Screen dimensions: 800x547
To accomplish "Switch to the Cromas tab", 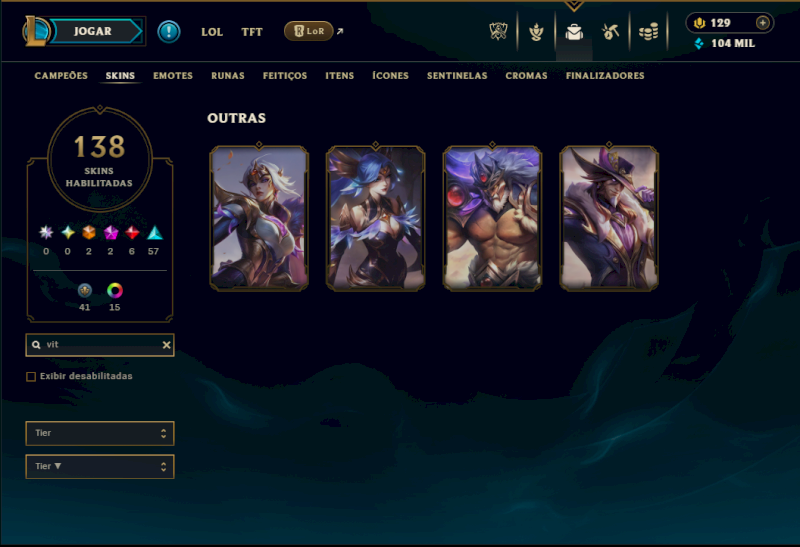I will [527, 76].
